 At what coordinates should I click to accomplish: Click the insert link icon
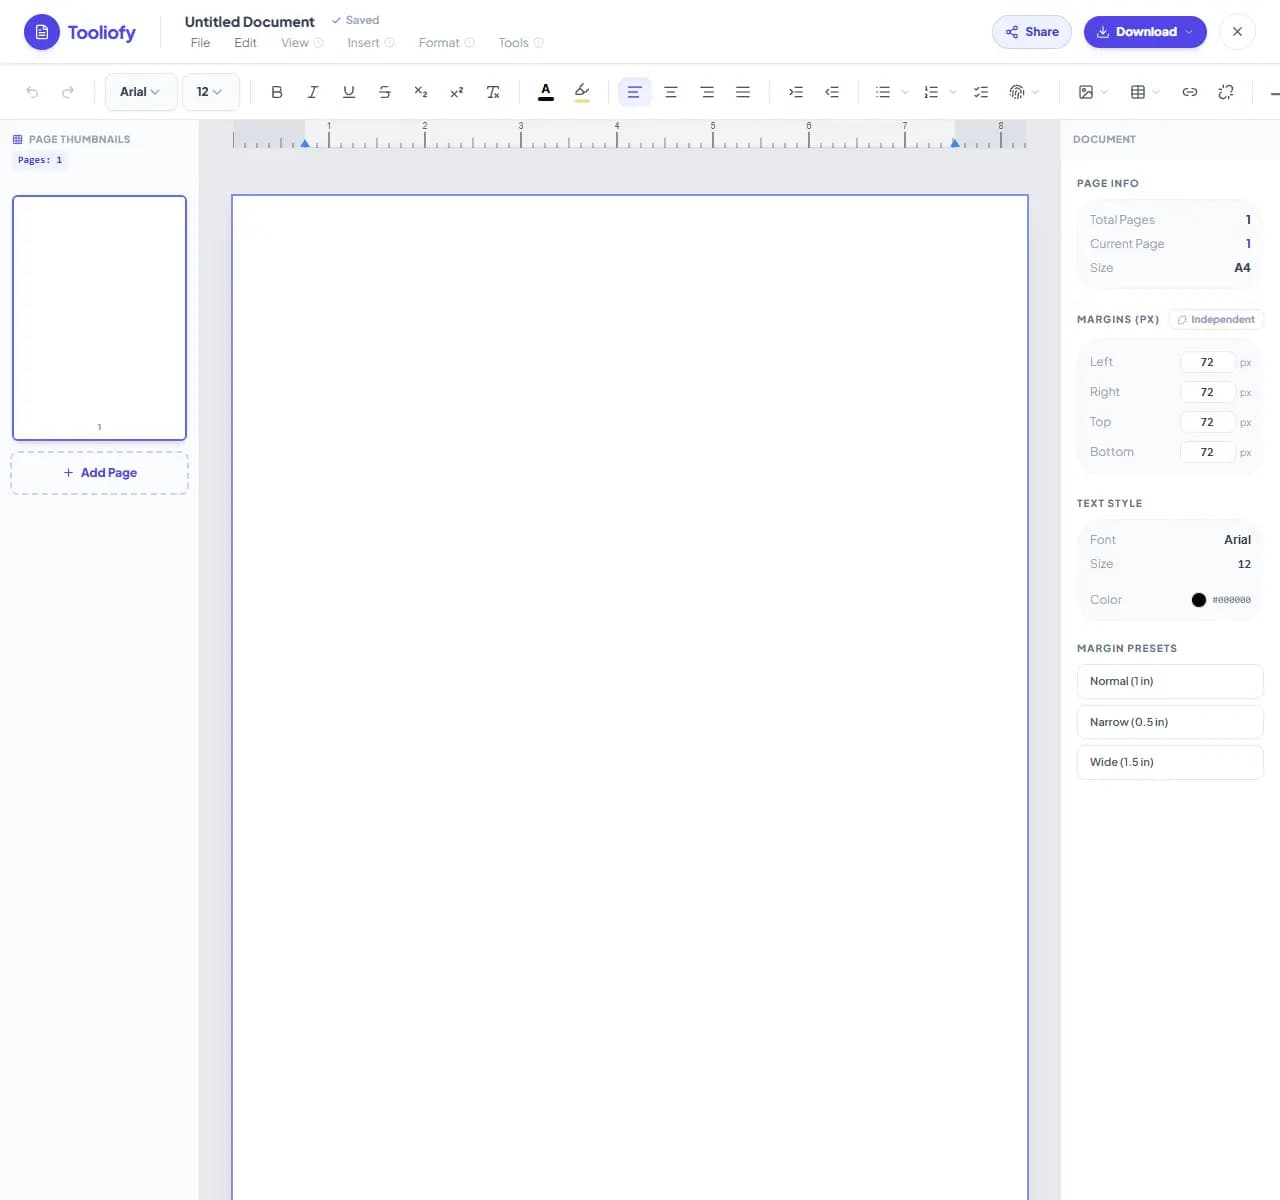coord(1190,92)
